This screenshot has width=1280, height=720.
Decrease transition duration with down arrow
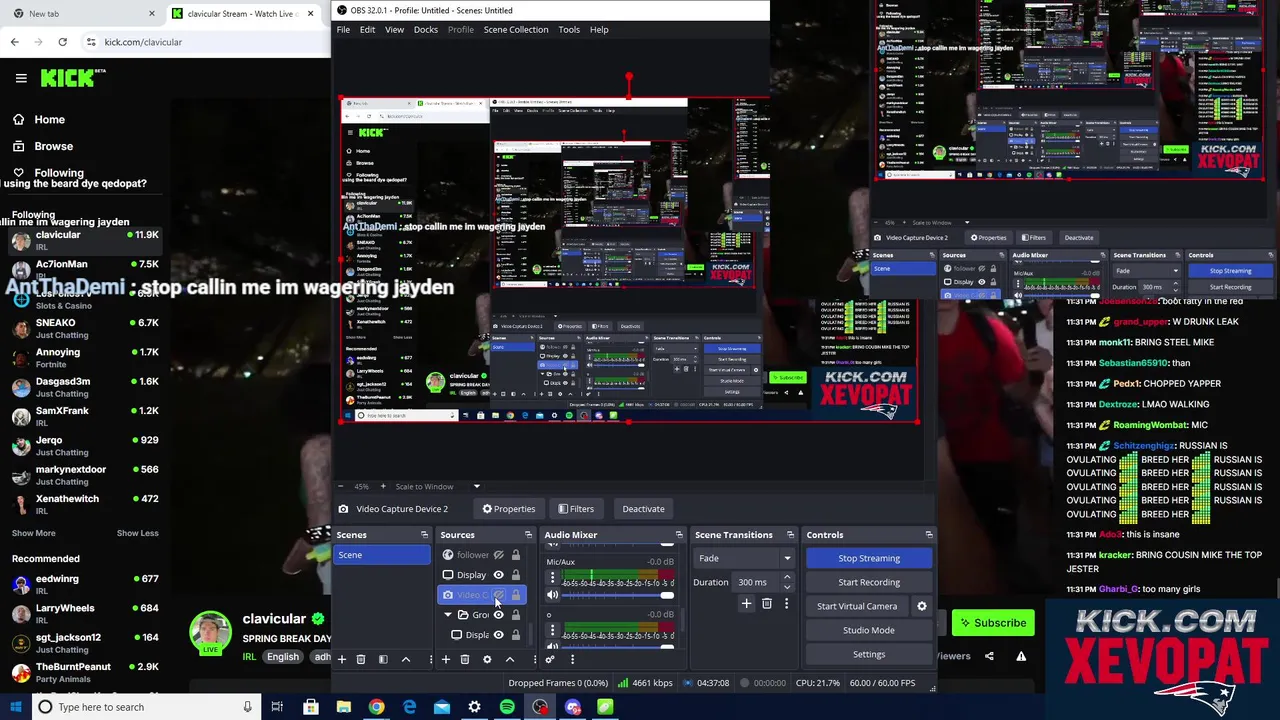787,586
